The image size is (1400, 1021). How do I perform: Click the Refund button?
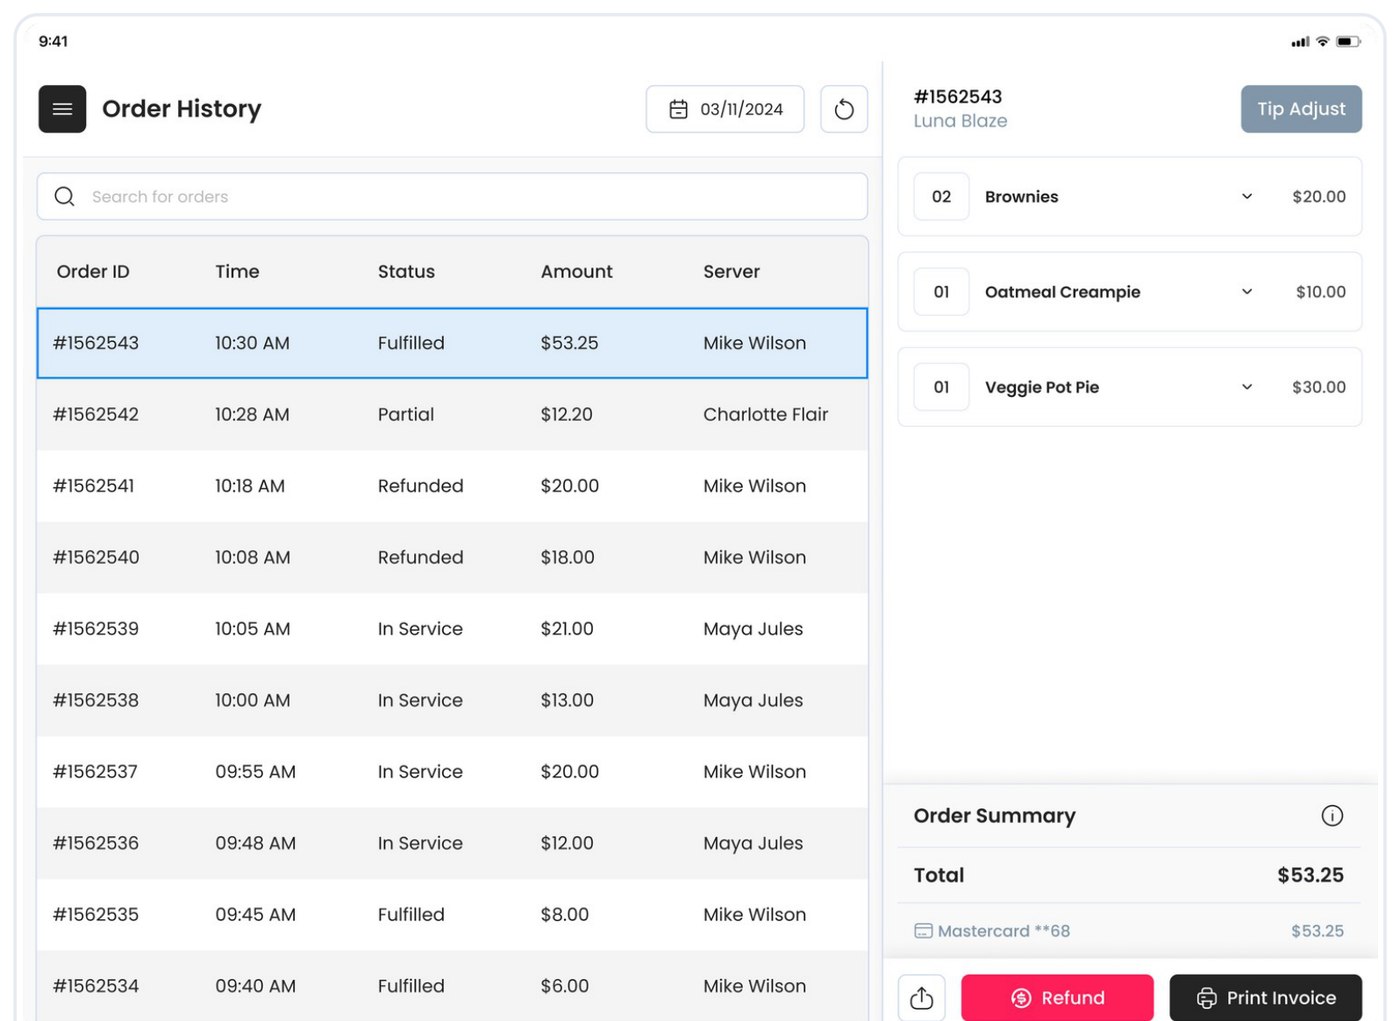click(1057, 997)
